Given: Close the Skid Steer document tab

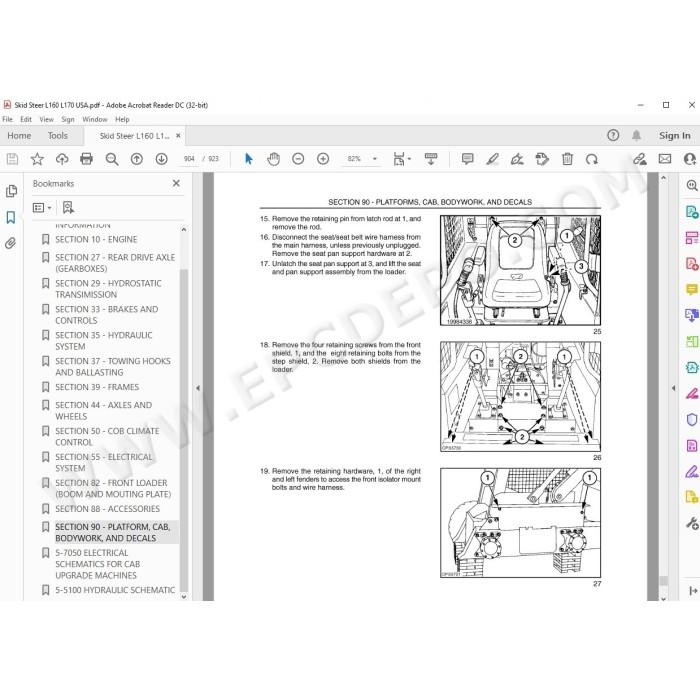Looking at the screenshot, I should 178,136.
